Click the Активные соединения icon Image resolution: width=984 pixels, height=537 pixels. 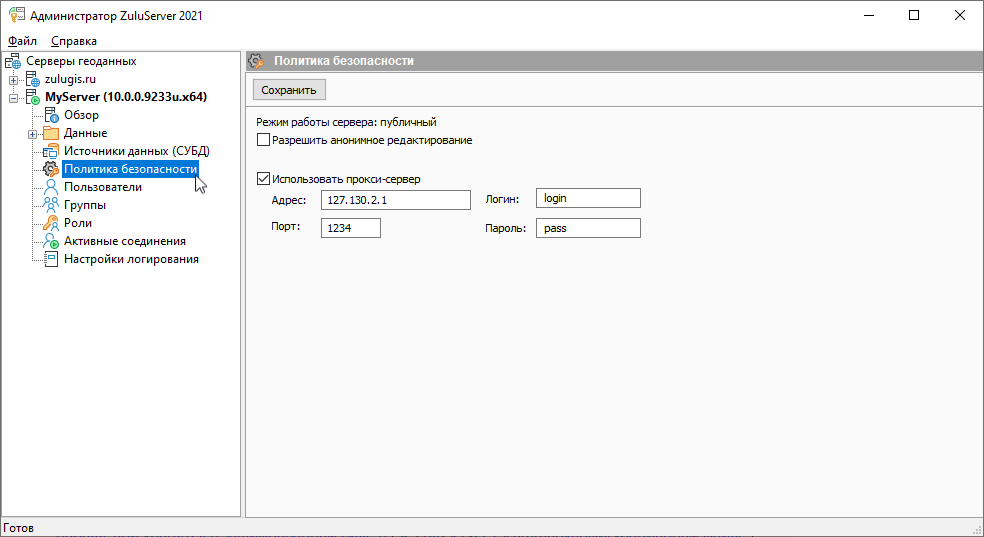tap(51, 241)
